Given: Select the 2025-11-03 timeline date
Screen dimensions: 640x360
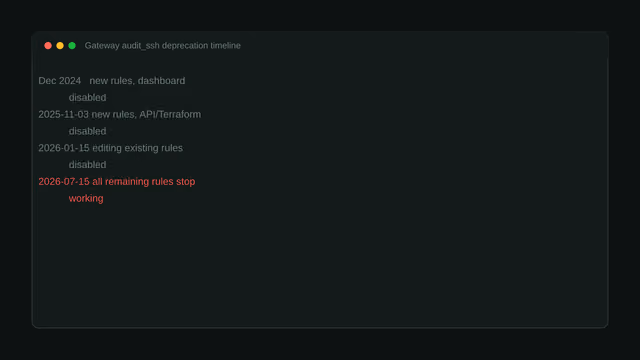Looking at the screenshot, I should point(63,114).
